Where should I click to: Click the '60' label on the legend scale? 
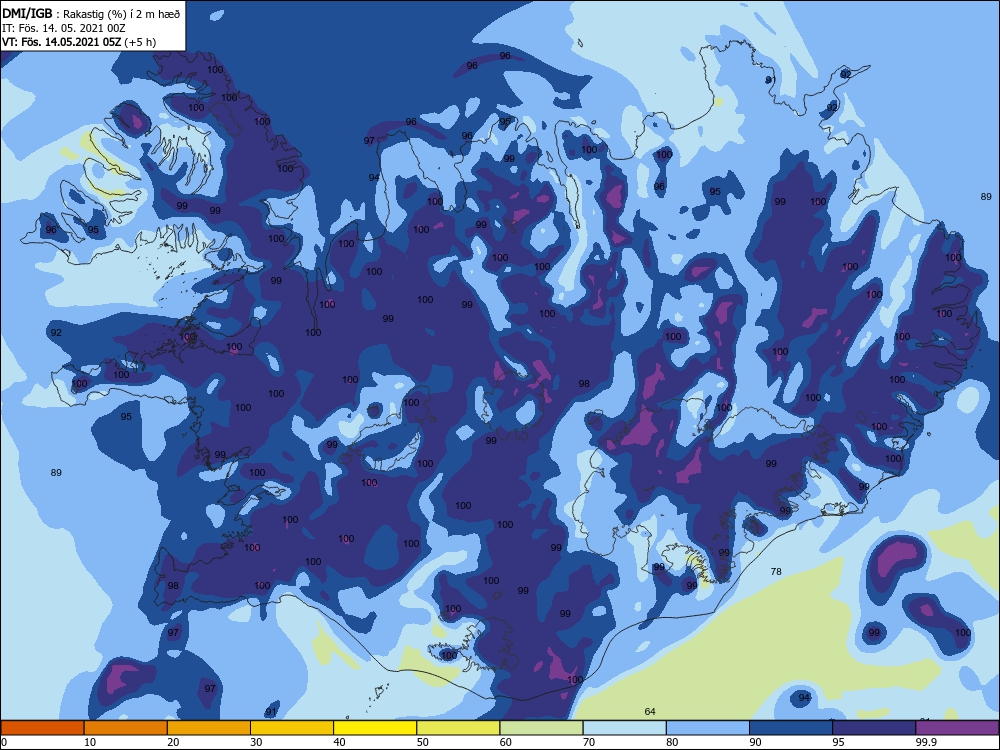tap(506, 742)
